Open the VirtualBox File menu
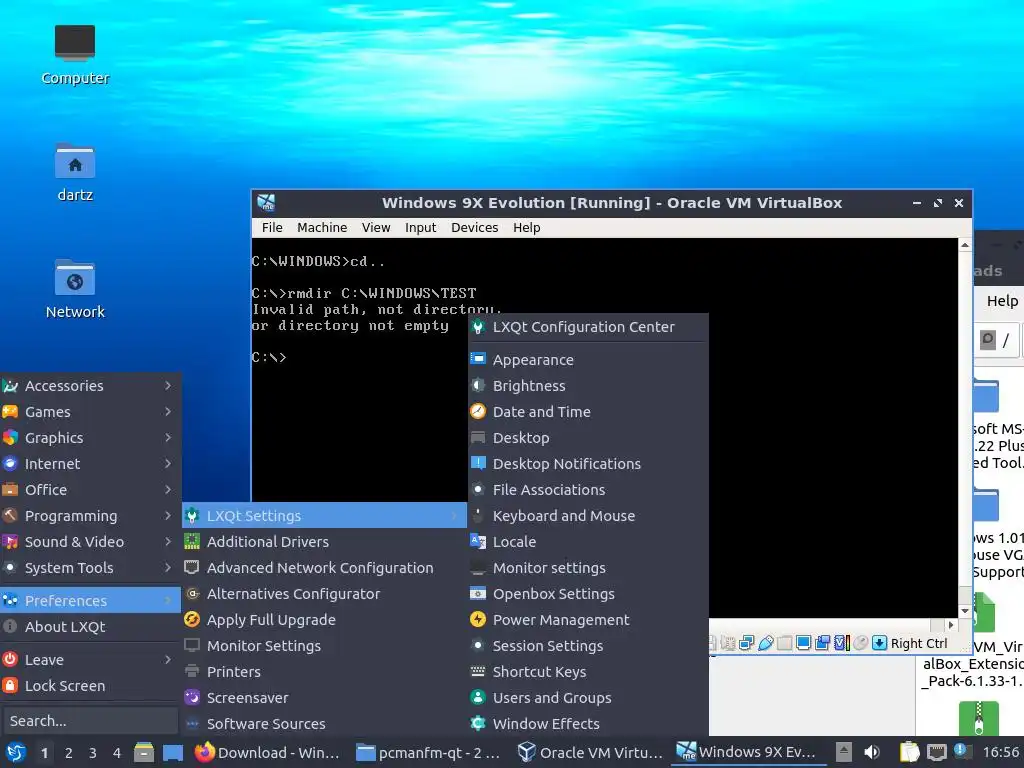Viewport: 1024px width, 768px height. [272, 227]
